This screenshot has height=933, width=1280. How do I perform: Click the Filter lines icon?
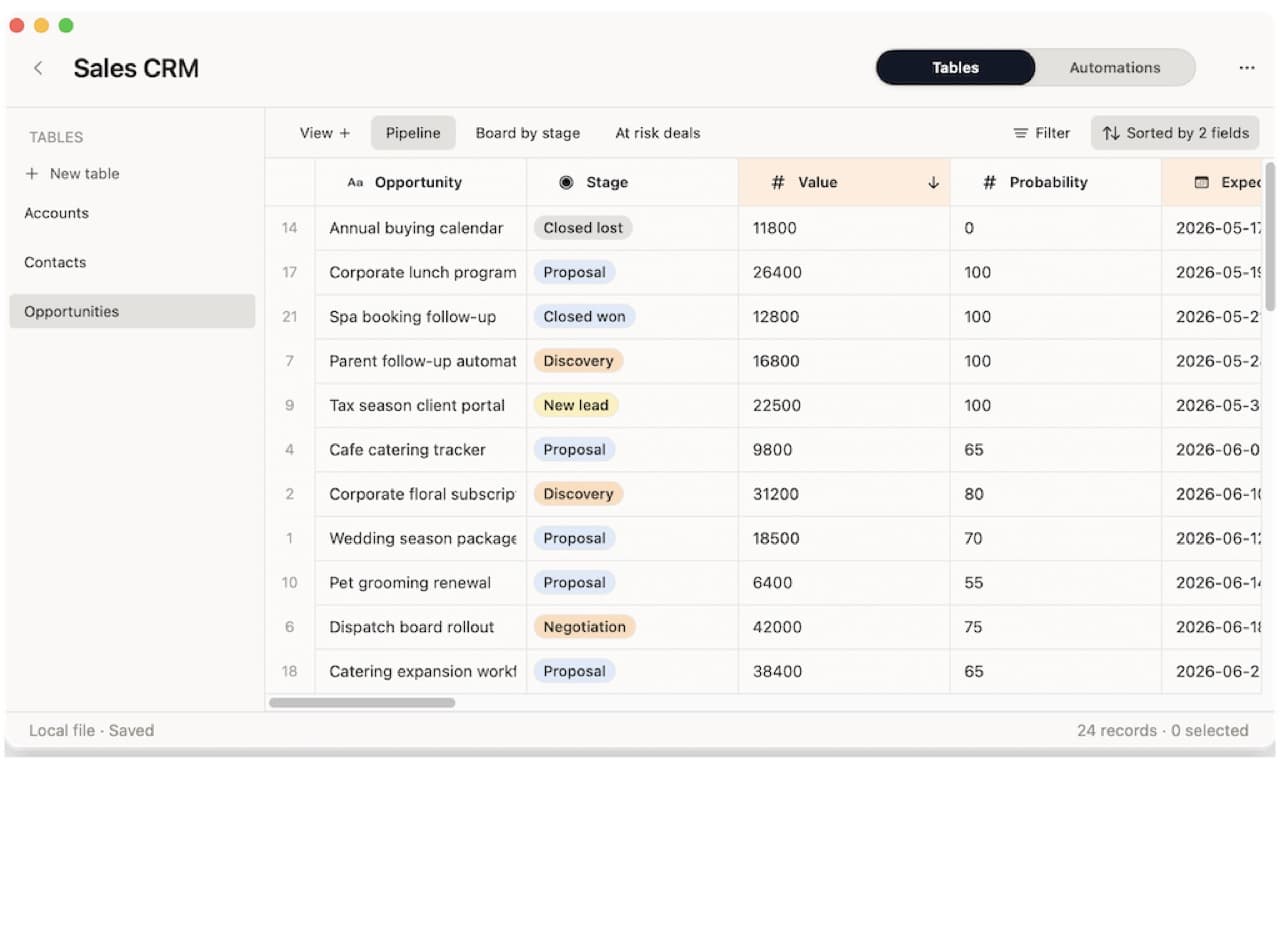click(x=1020, y=133)
